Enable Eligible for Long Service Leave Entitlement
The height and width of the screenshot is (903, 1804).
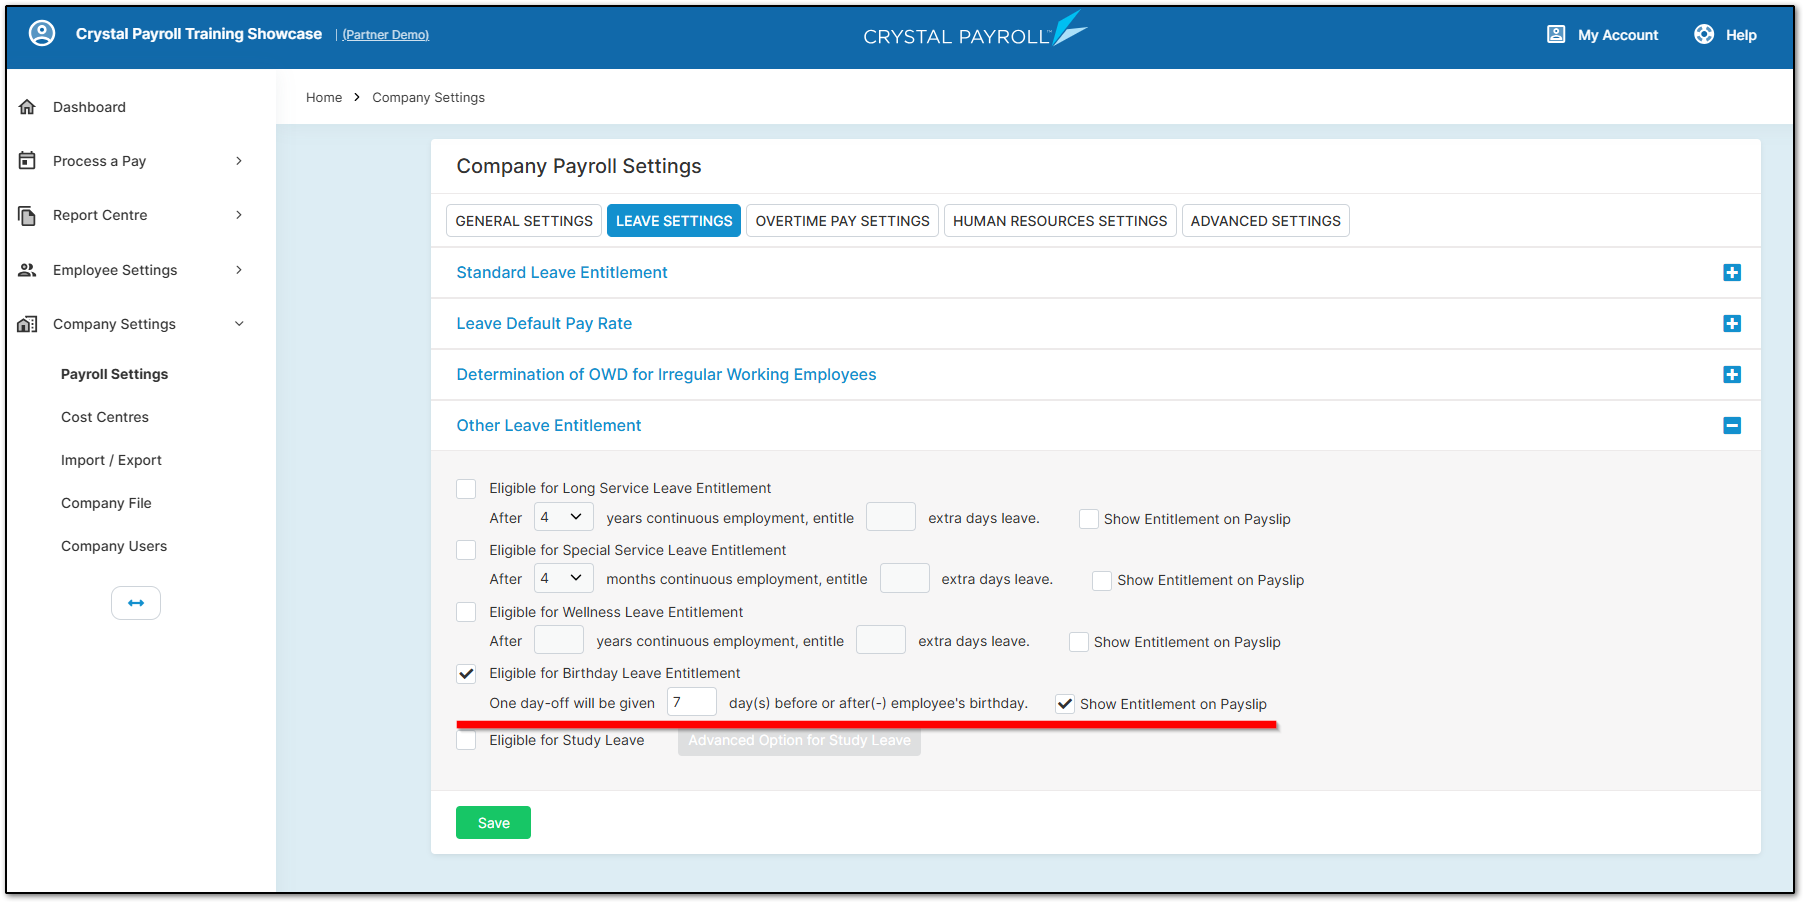[466, 489]
